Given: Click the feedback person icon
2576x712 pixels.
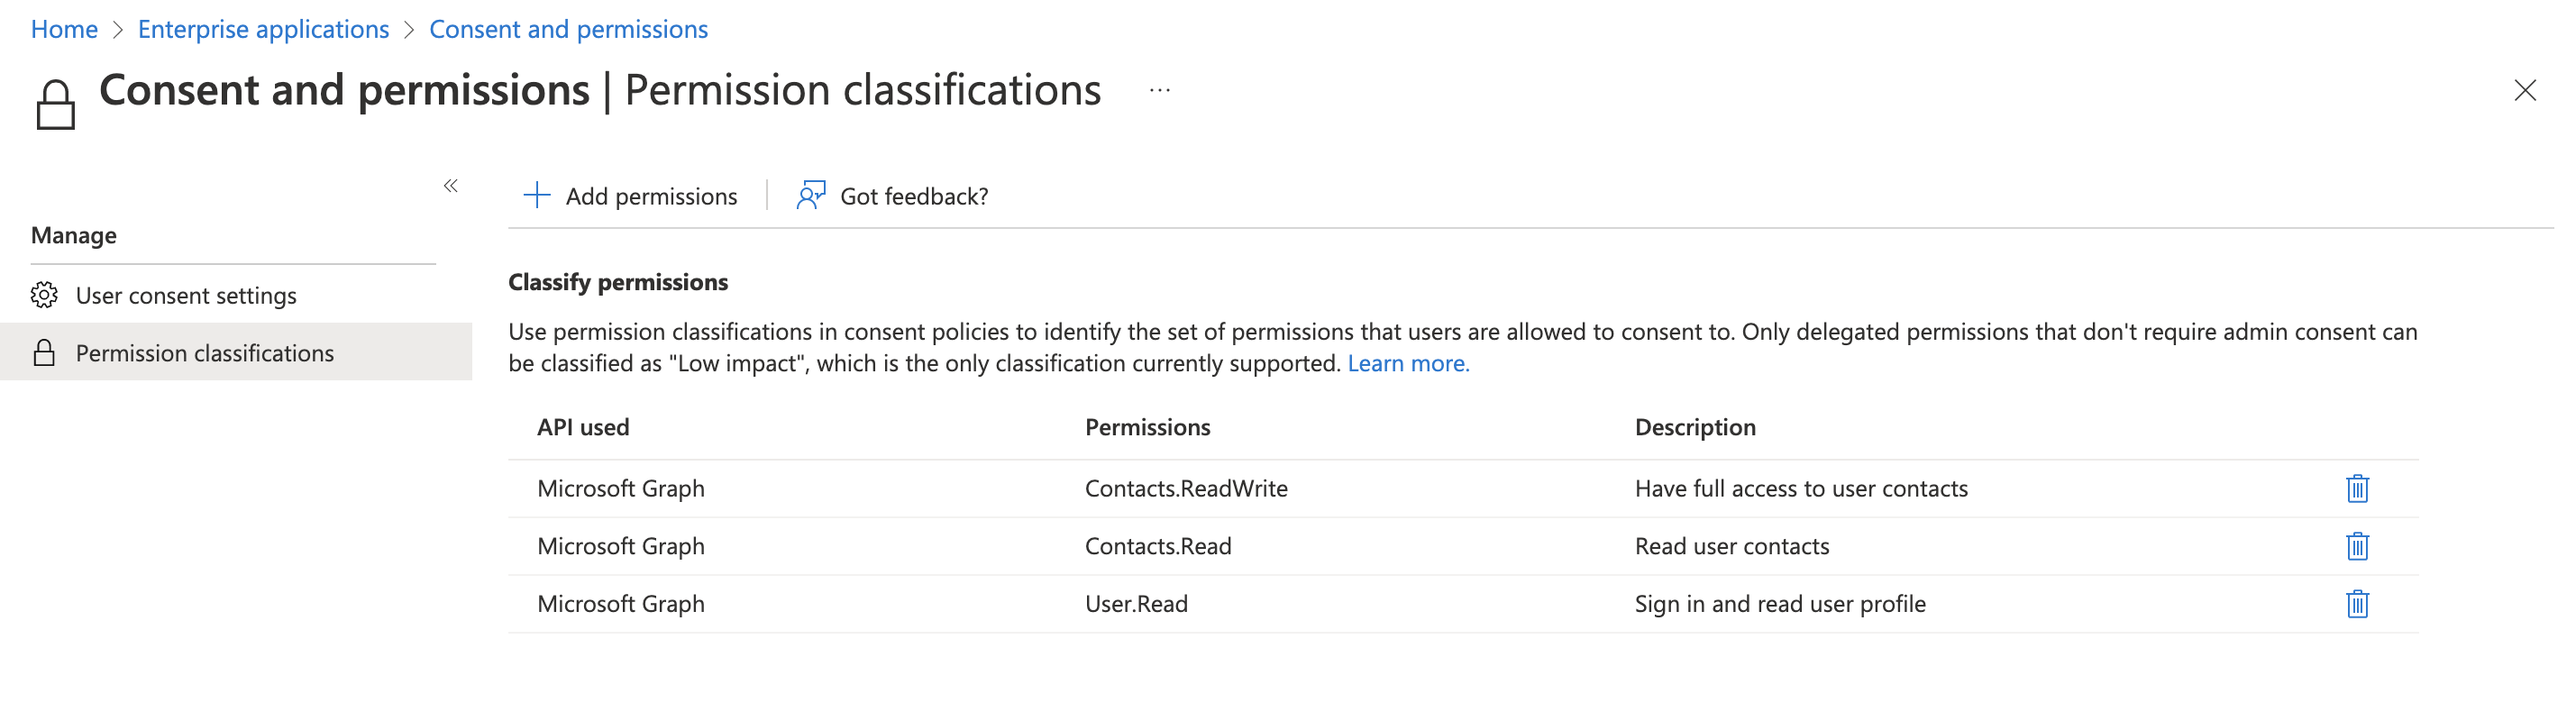Looking at the screenshot, I should pyautogui.click(x=810, y=195).
